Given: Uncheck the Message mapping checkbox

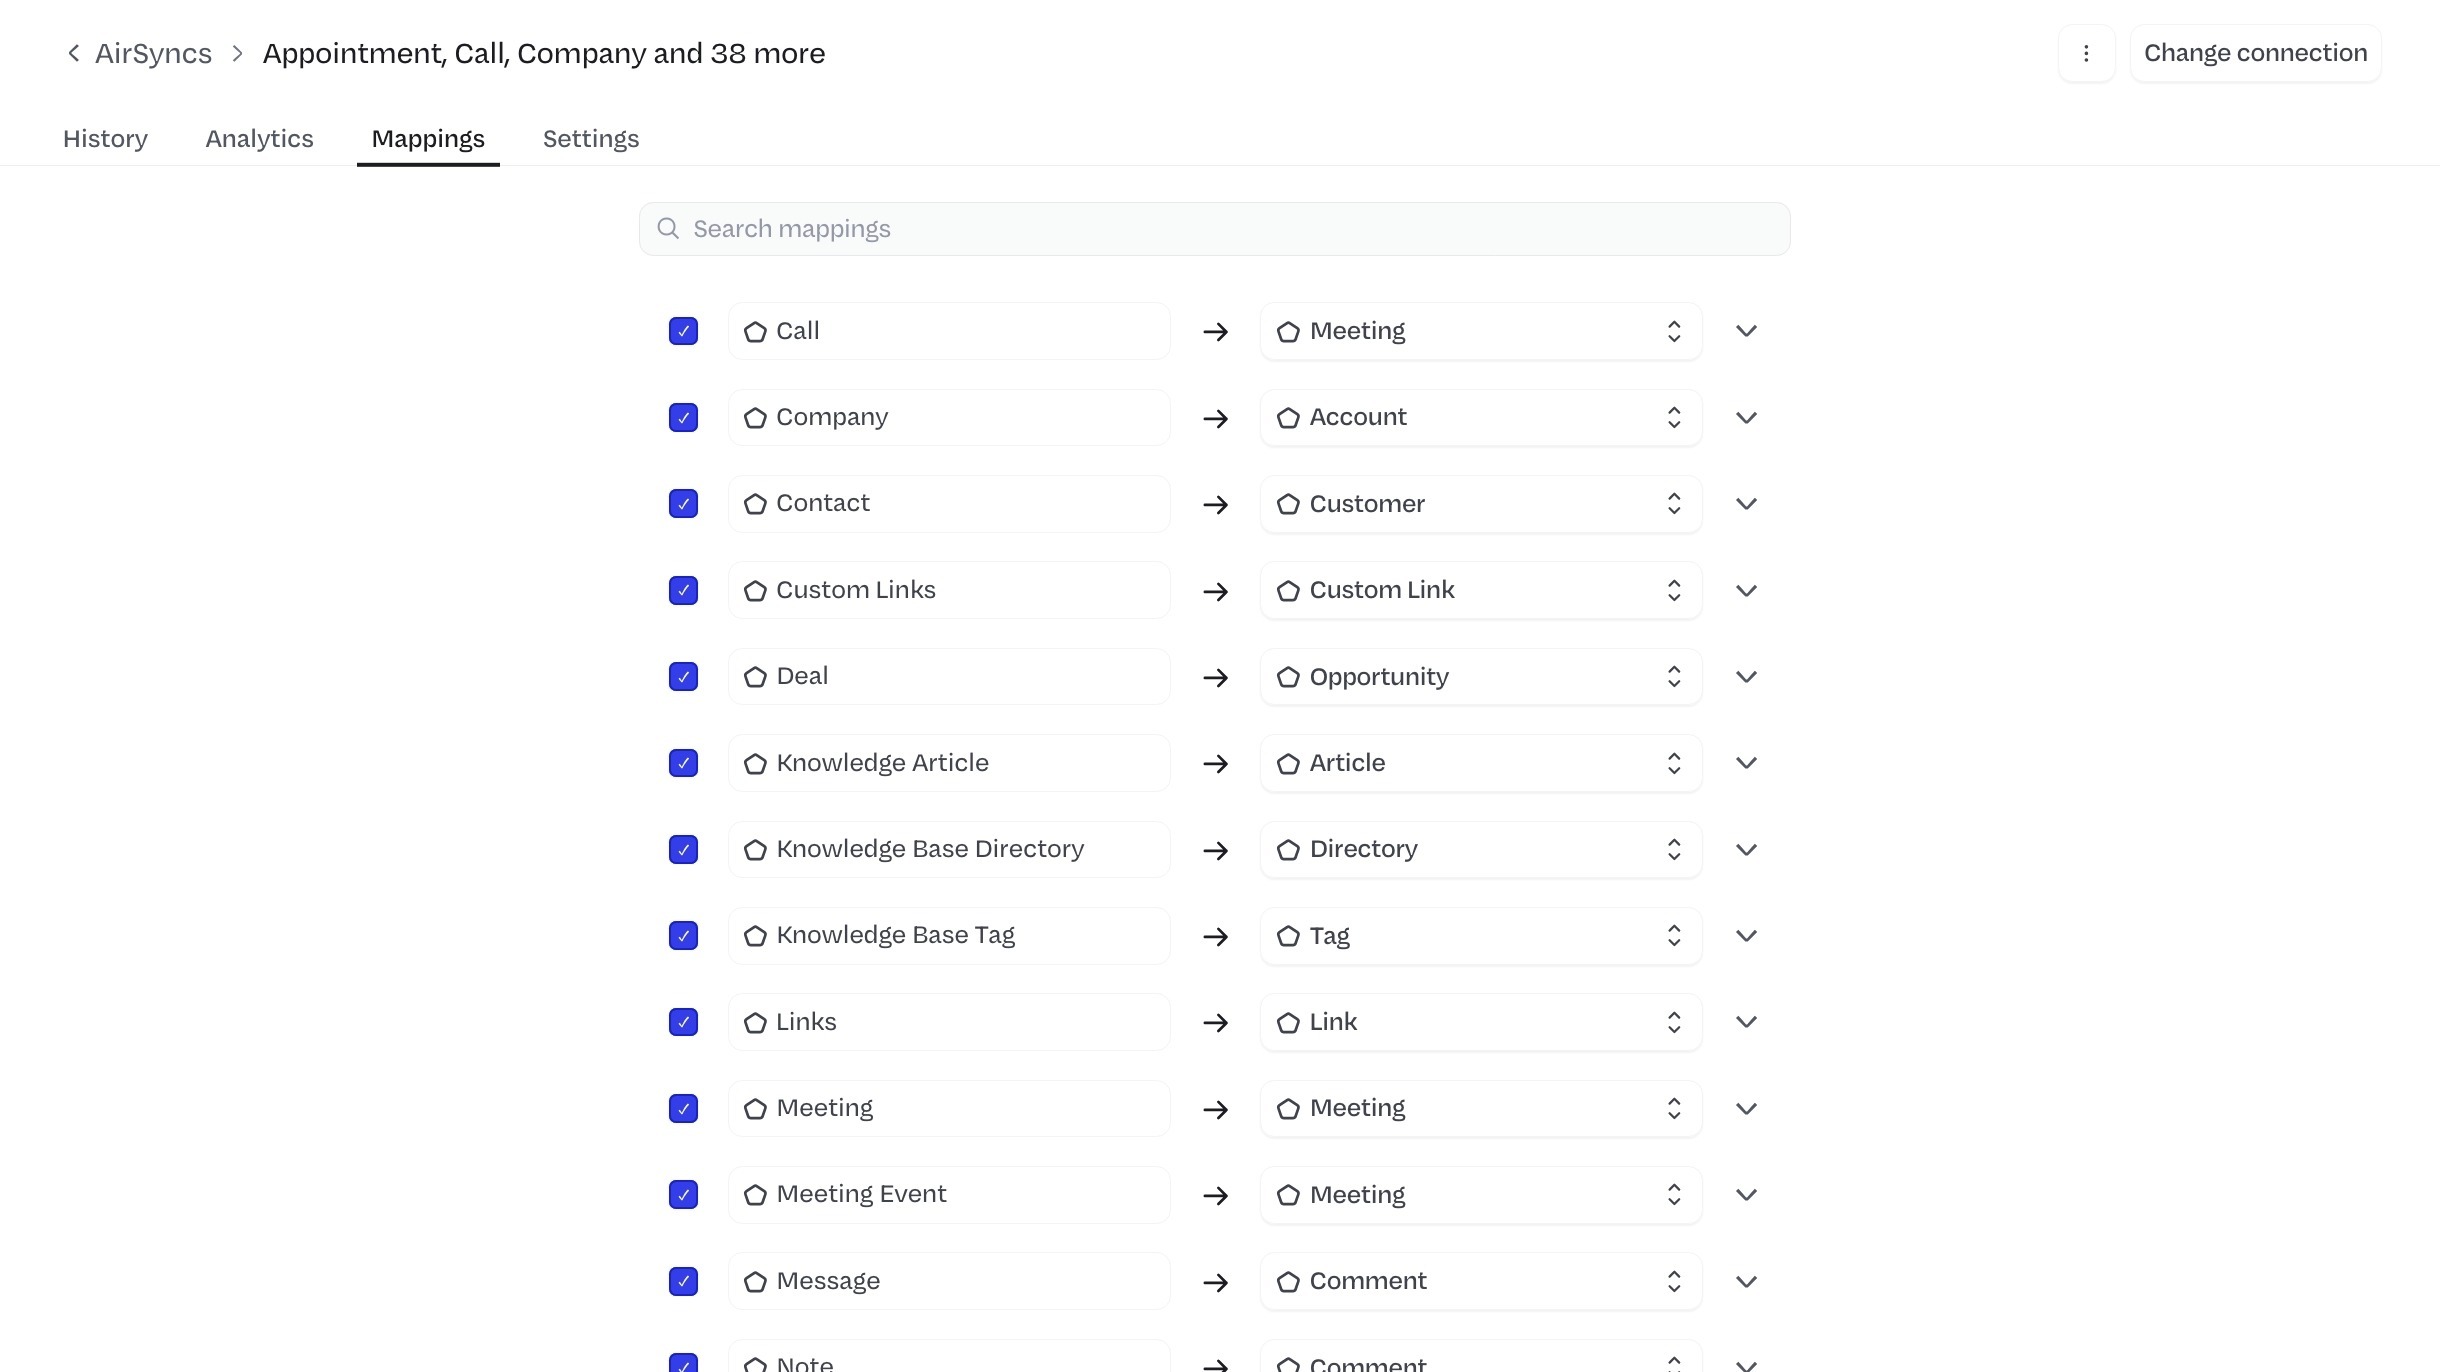Looking at the screenshot, I should click(683, 1281).
